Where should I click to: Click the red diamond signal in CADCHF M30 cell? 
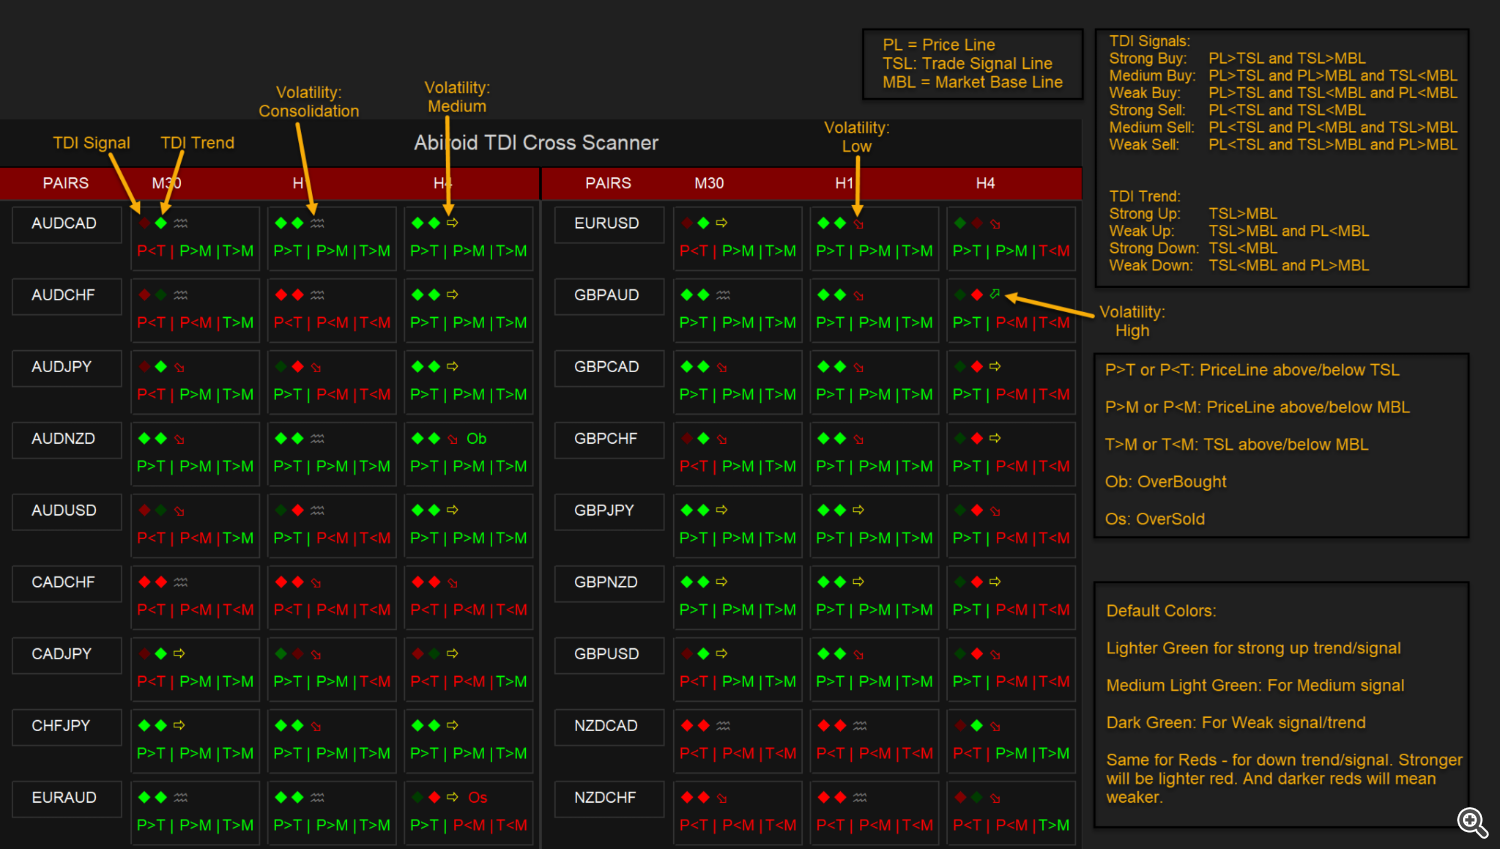coord(145,582)
